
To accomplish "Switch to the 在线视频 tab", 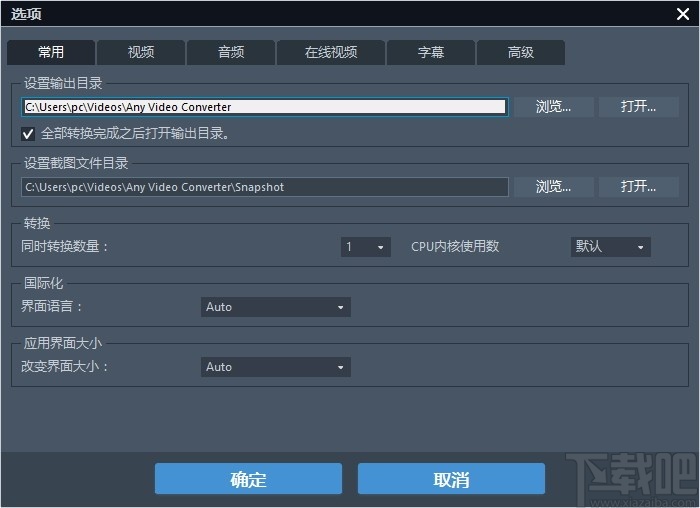I will [x=331, y=52].
